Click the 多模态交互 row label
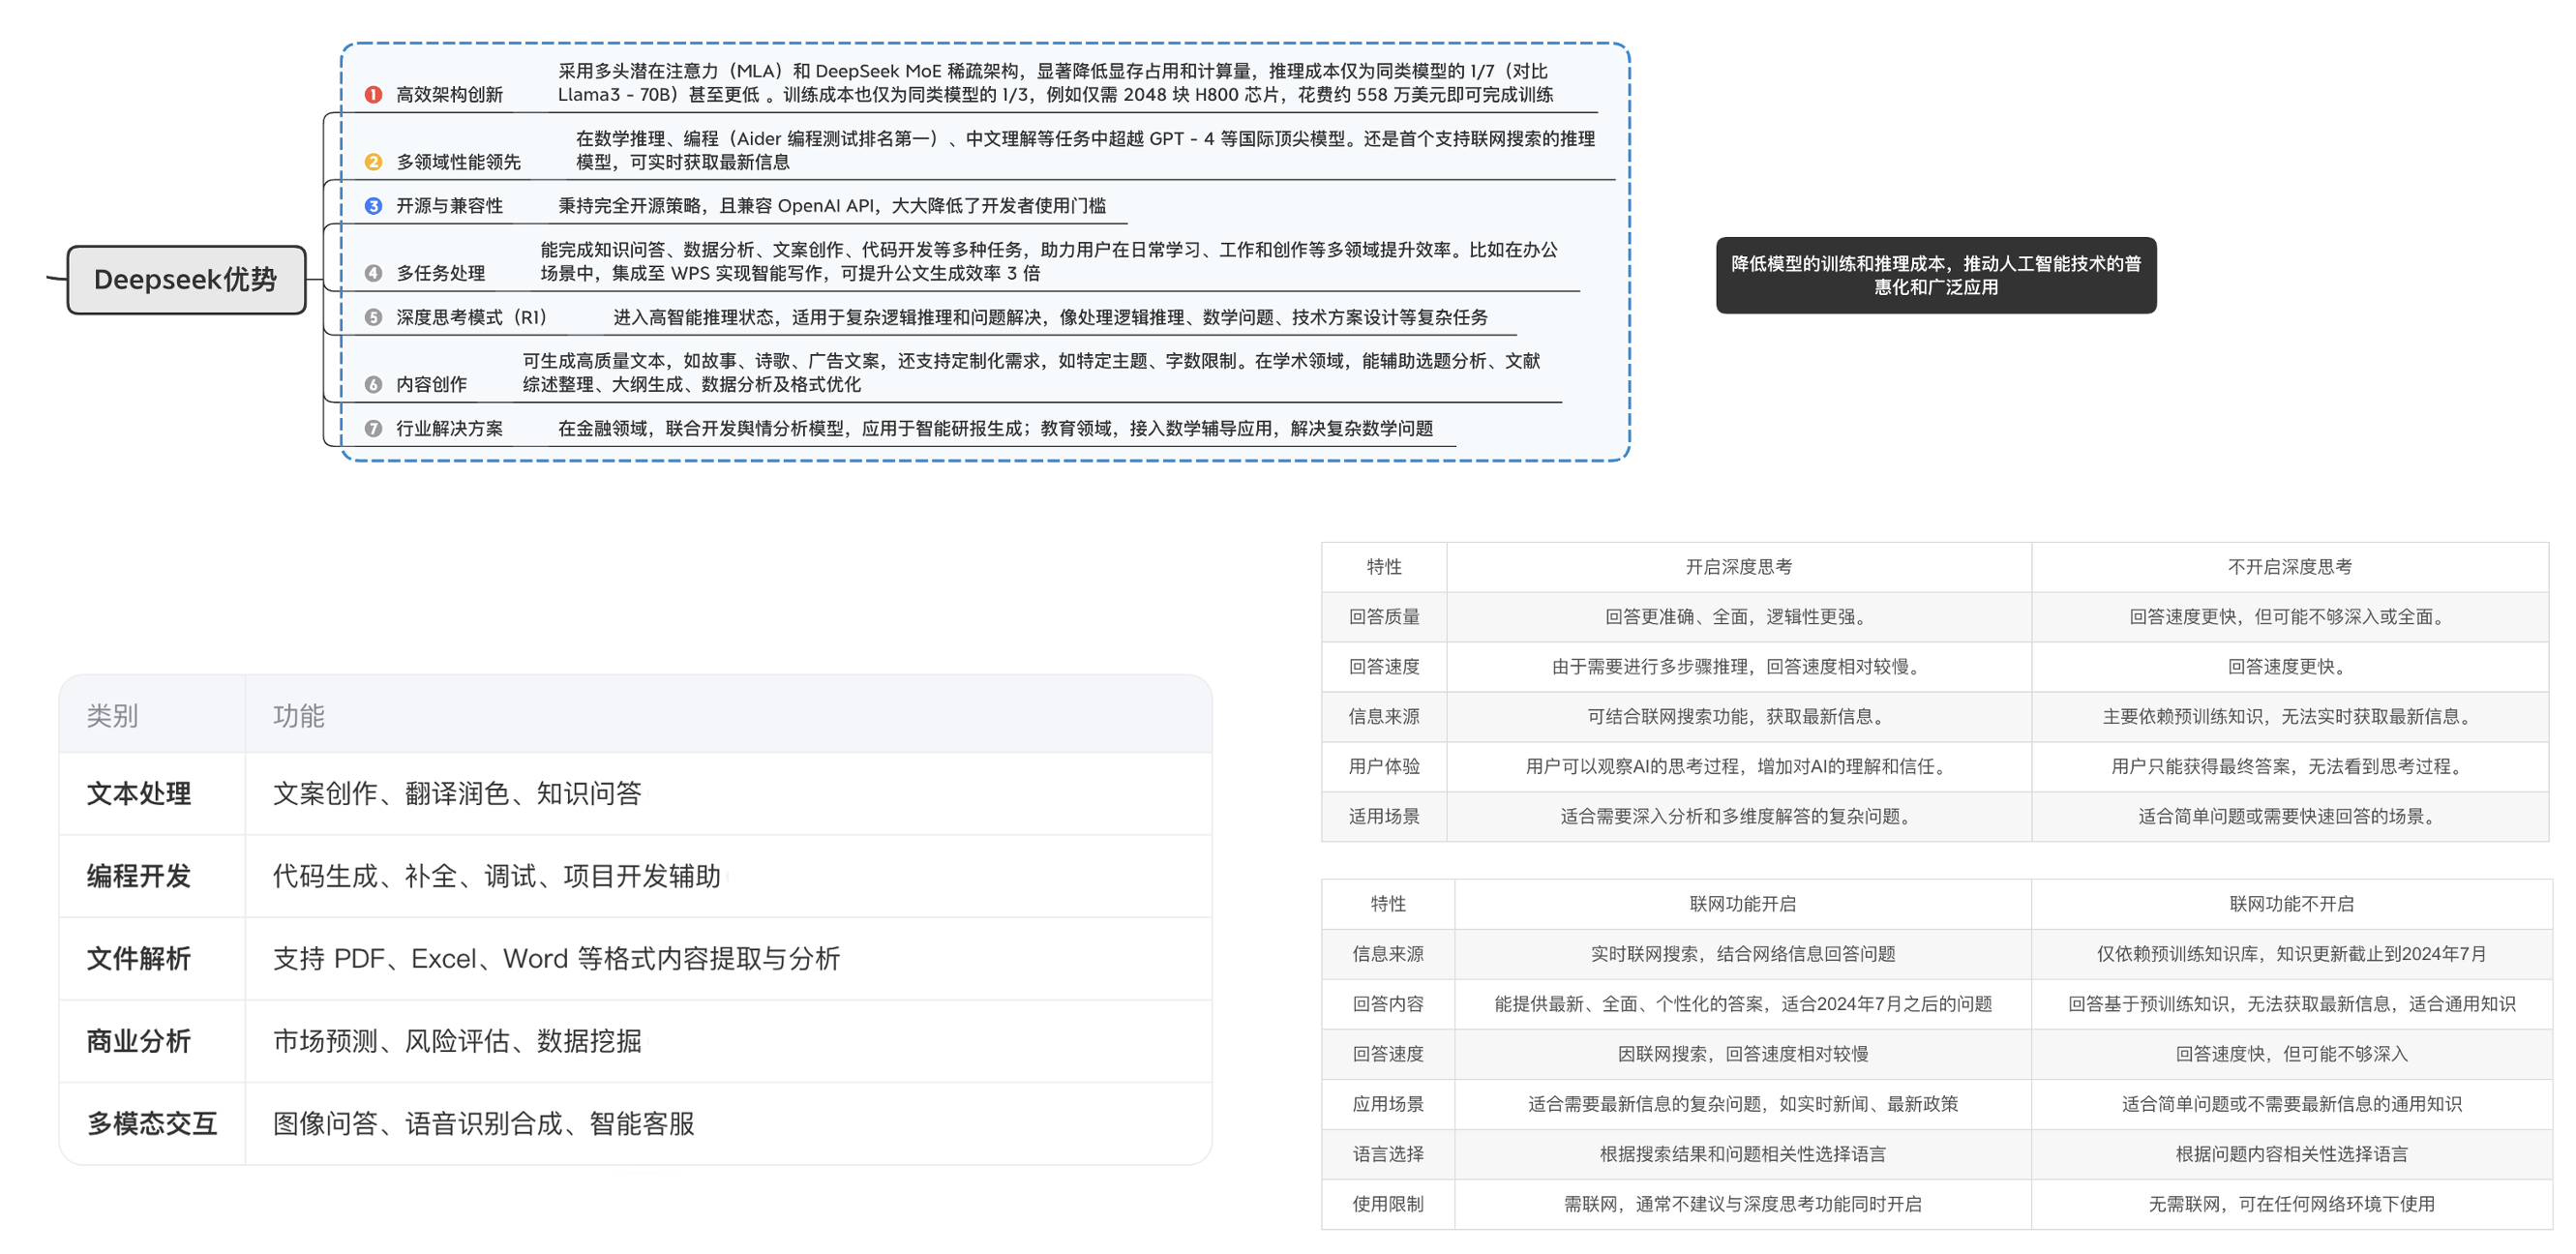2576x1254 pixels. coord(152,1123)
